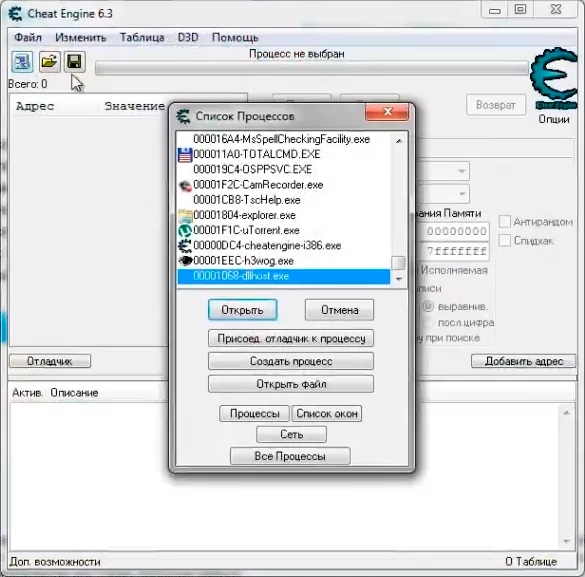585x577 pixels.
Task: Select the 000019C4-OSPPSVC.EXE process
Action: tap(284, 170)
